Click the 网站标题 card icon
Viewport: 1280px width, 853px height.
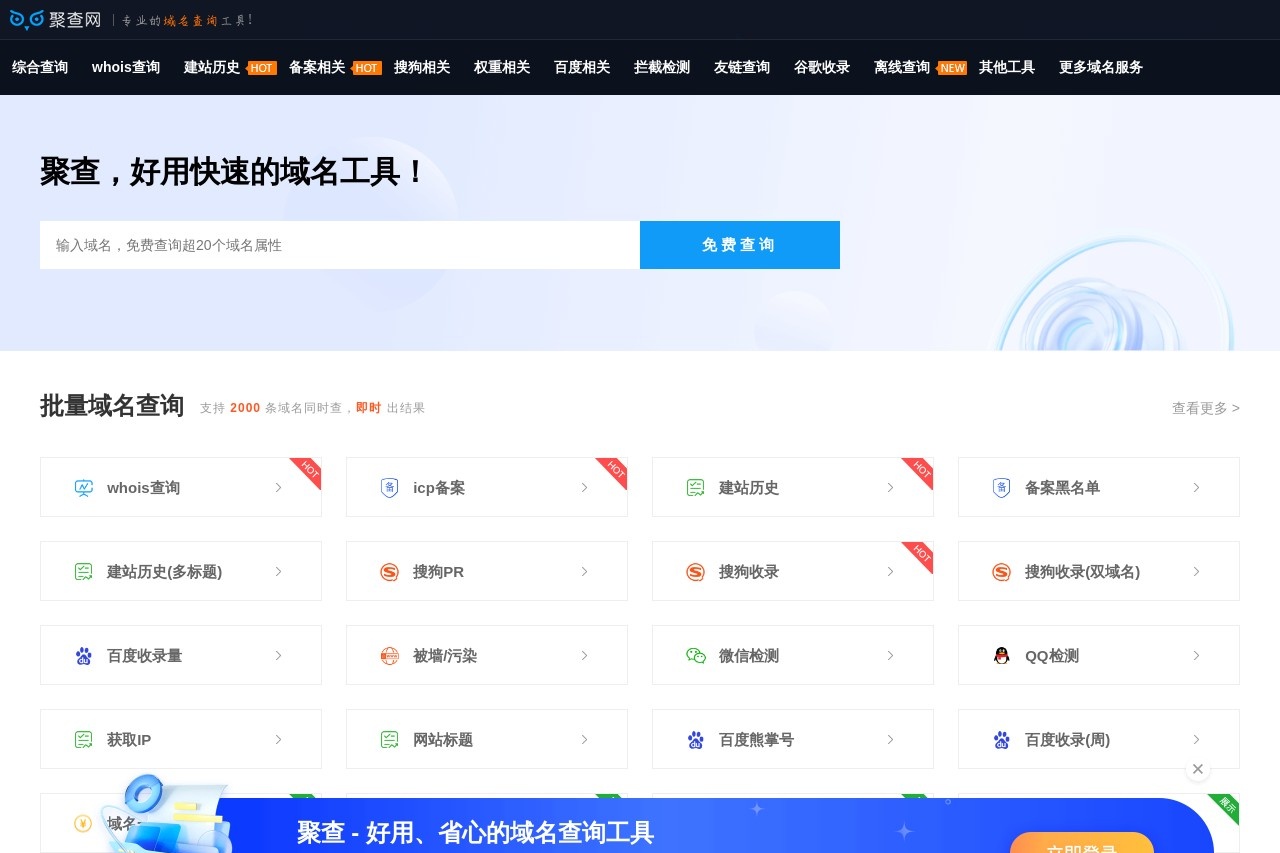390,740
